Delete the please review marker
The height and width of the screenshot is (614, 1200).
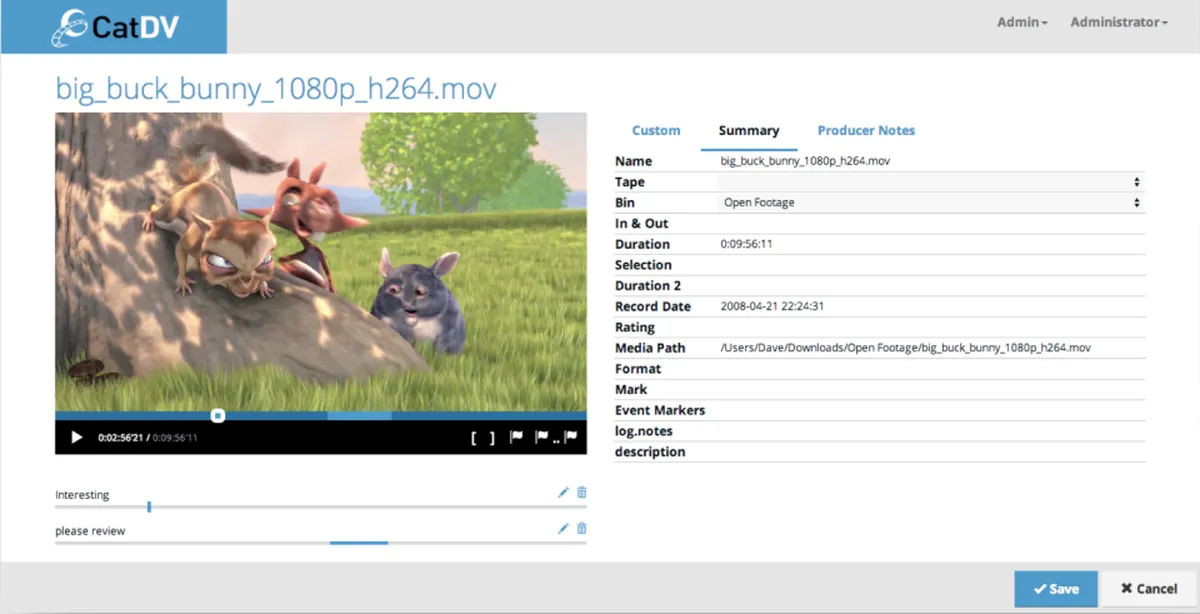(x=581, y=528)
